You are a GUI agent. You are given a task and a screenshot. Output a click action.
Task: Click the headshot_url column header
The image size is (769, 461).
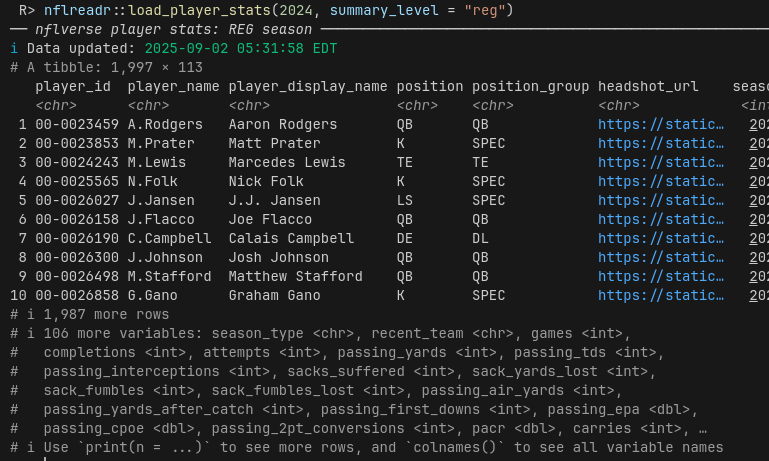[648, 87]
